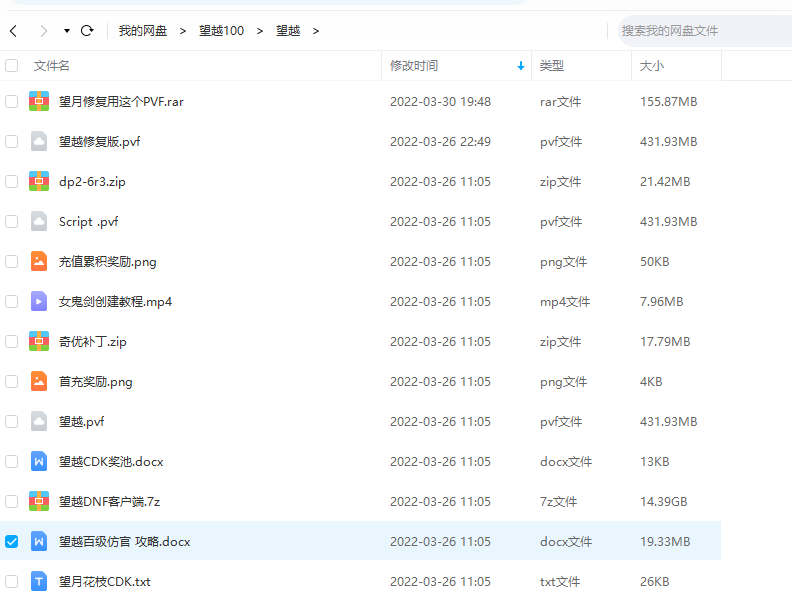This screenshot has height=606, width=792.
Task: Click the 2022-03-26 22:49 date cell
Action: click(x=440, y=141)
